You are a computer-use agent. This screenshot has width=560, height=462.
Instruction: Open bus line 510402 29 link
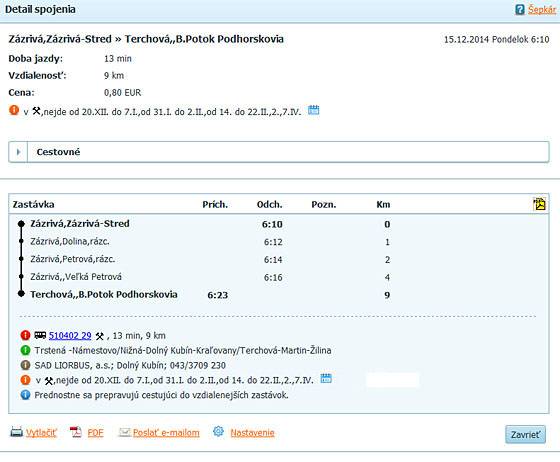pos(70,336)
